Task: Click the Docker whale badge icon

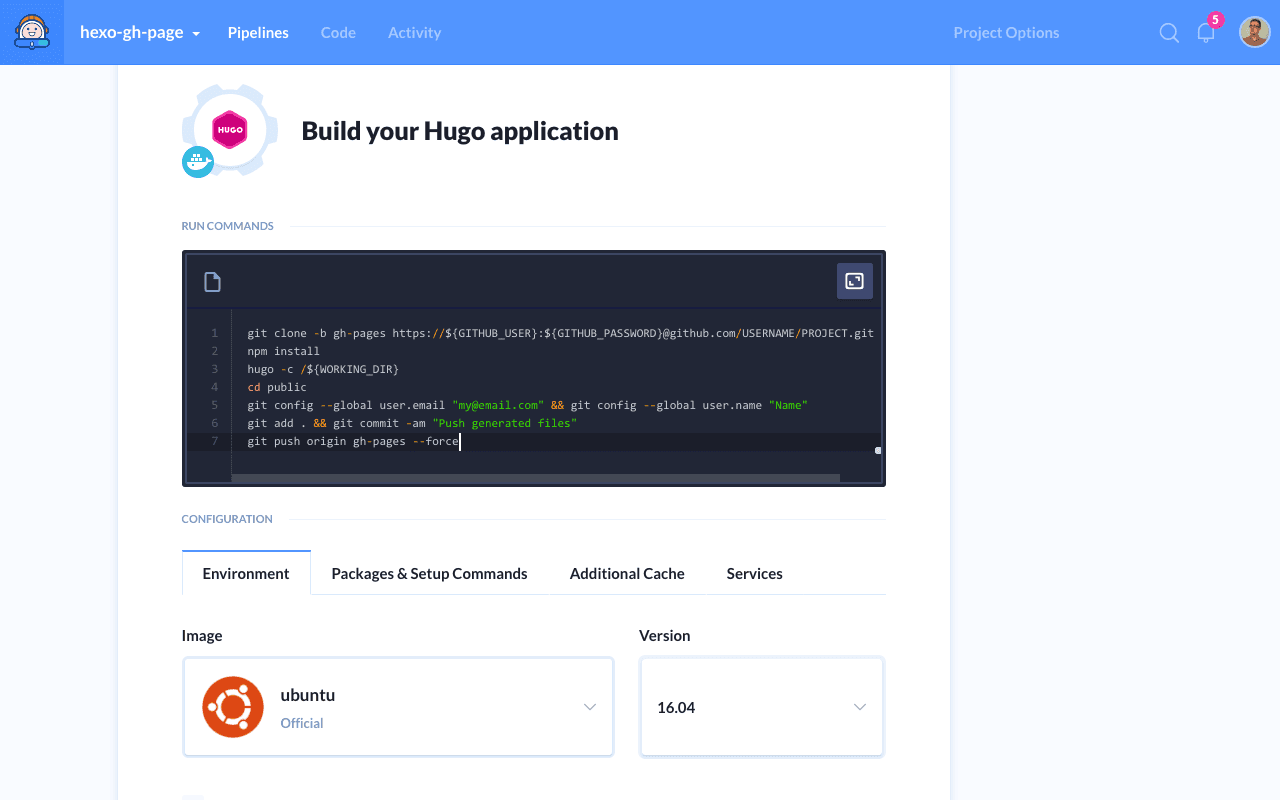Action: [198, 162]
